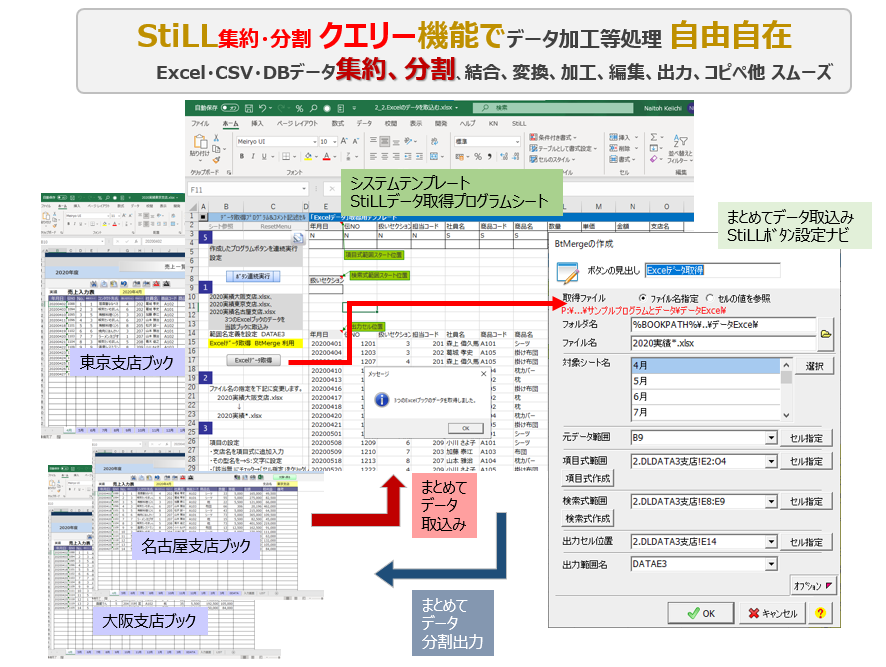Image resolution: width=886 pixels, height=667 pixels.
Task: Click the Underline icon in Font group
Action: [x=263, y=157]
